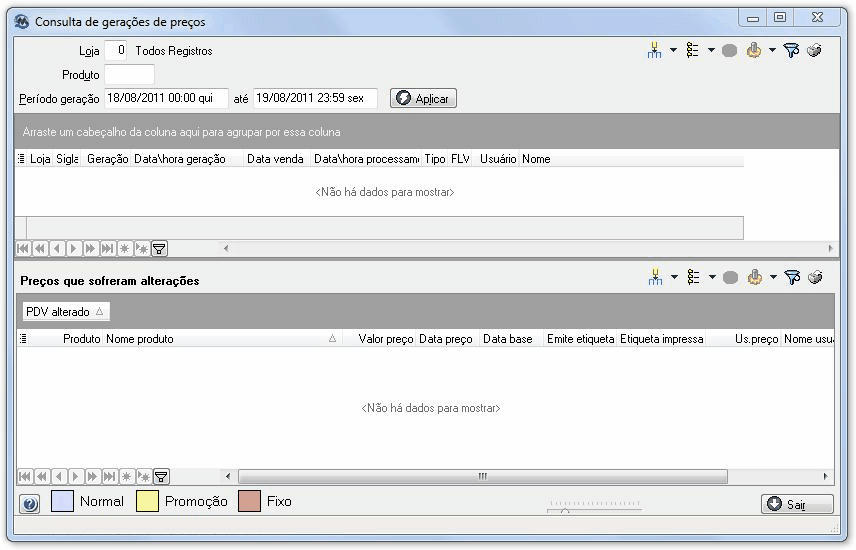Open column chooser indicator in lower grid
Screen dimensions: 856x550
(23, 339)
